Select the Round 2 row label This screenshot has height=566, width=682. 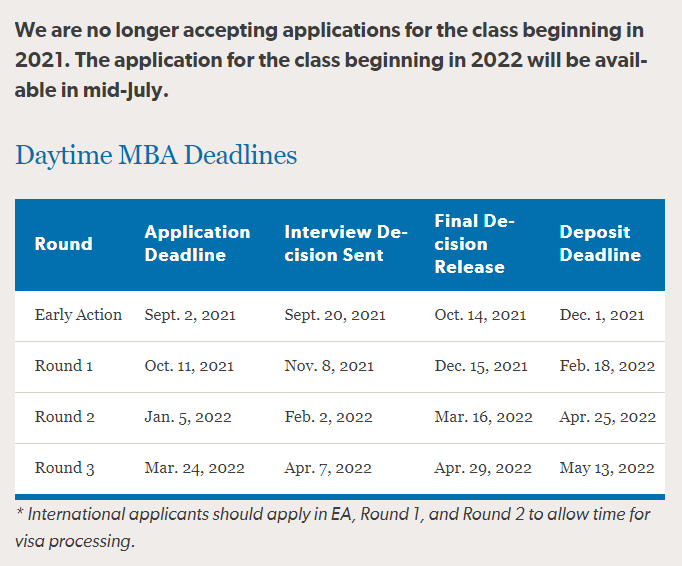point(65,417)
